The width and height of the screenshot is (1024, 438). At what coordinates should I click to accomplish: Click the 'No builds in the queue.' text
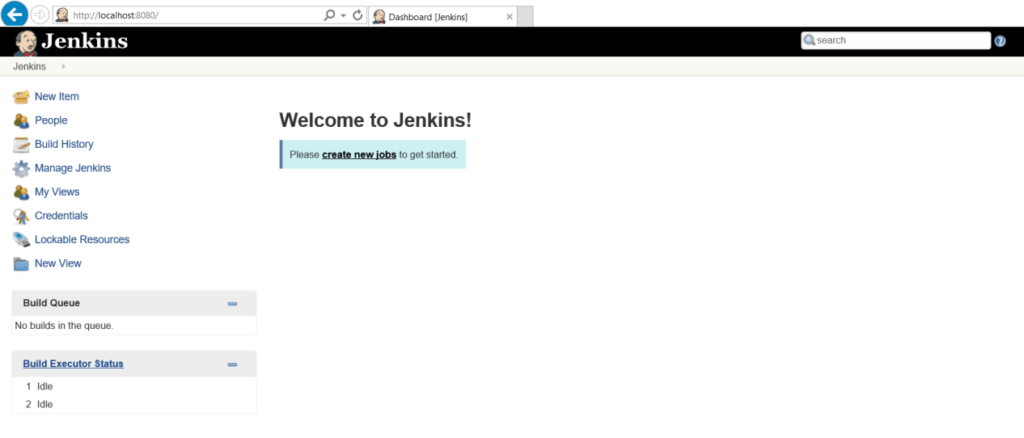pyautogui.click(x=64, y=326)
